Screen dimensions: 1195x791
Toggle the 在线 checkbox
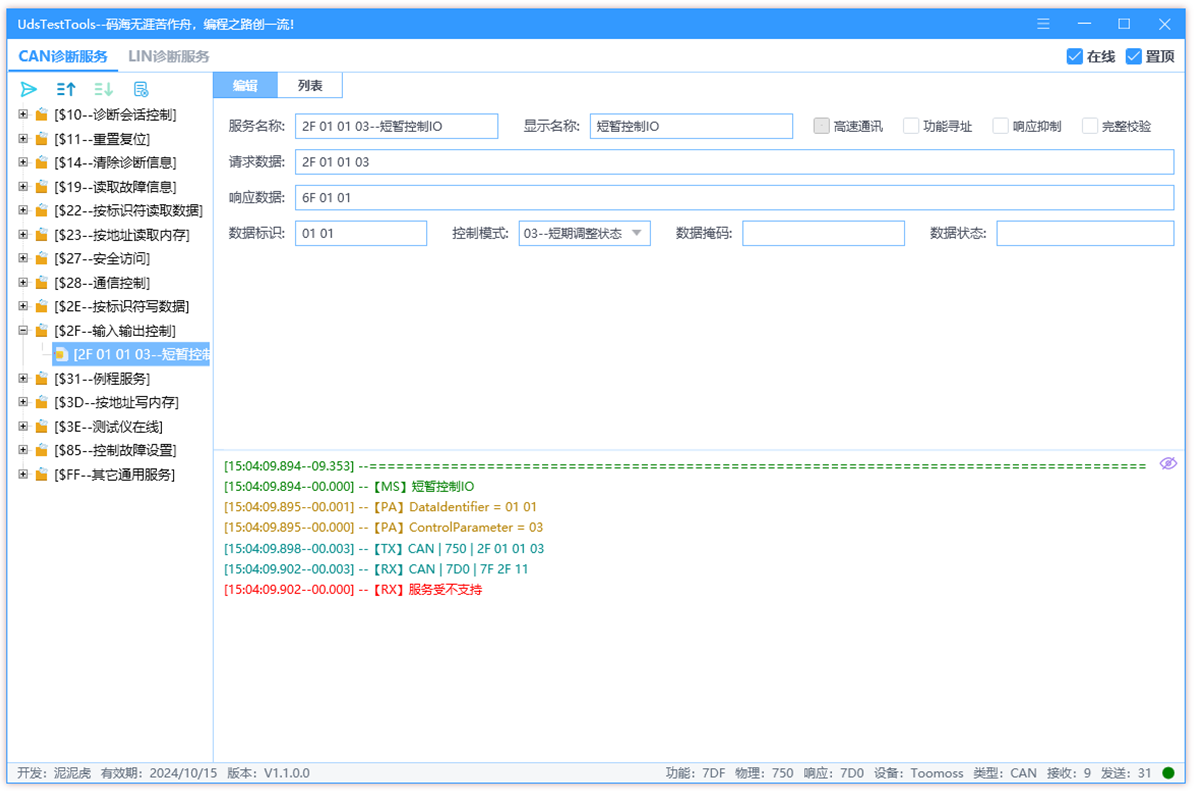(1075, 56)
